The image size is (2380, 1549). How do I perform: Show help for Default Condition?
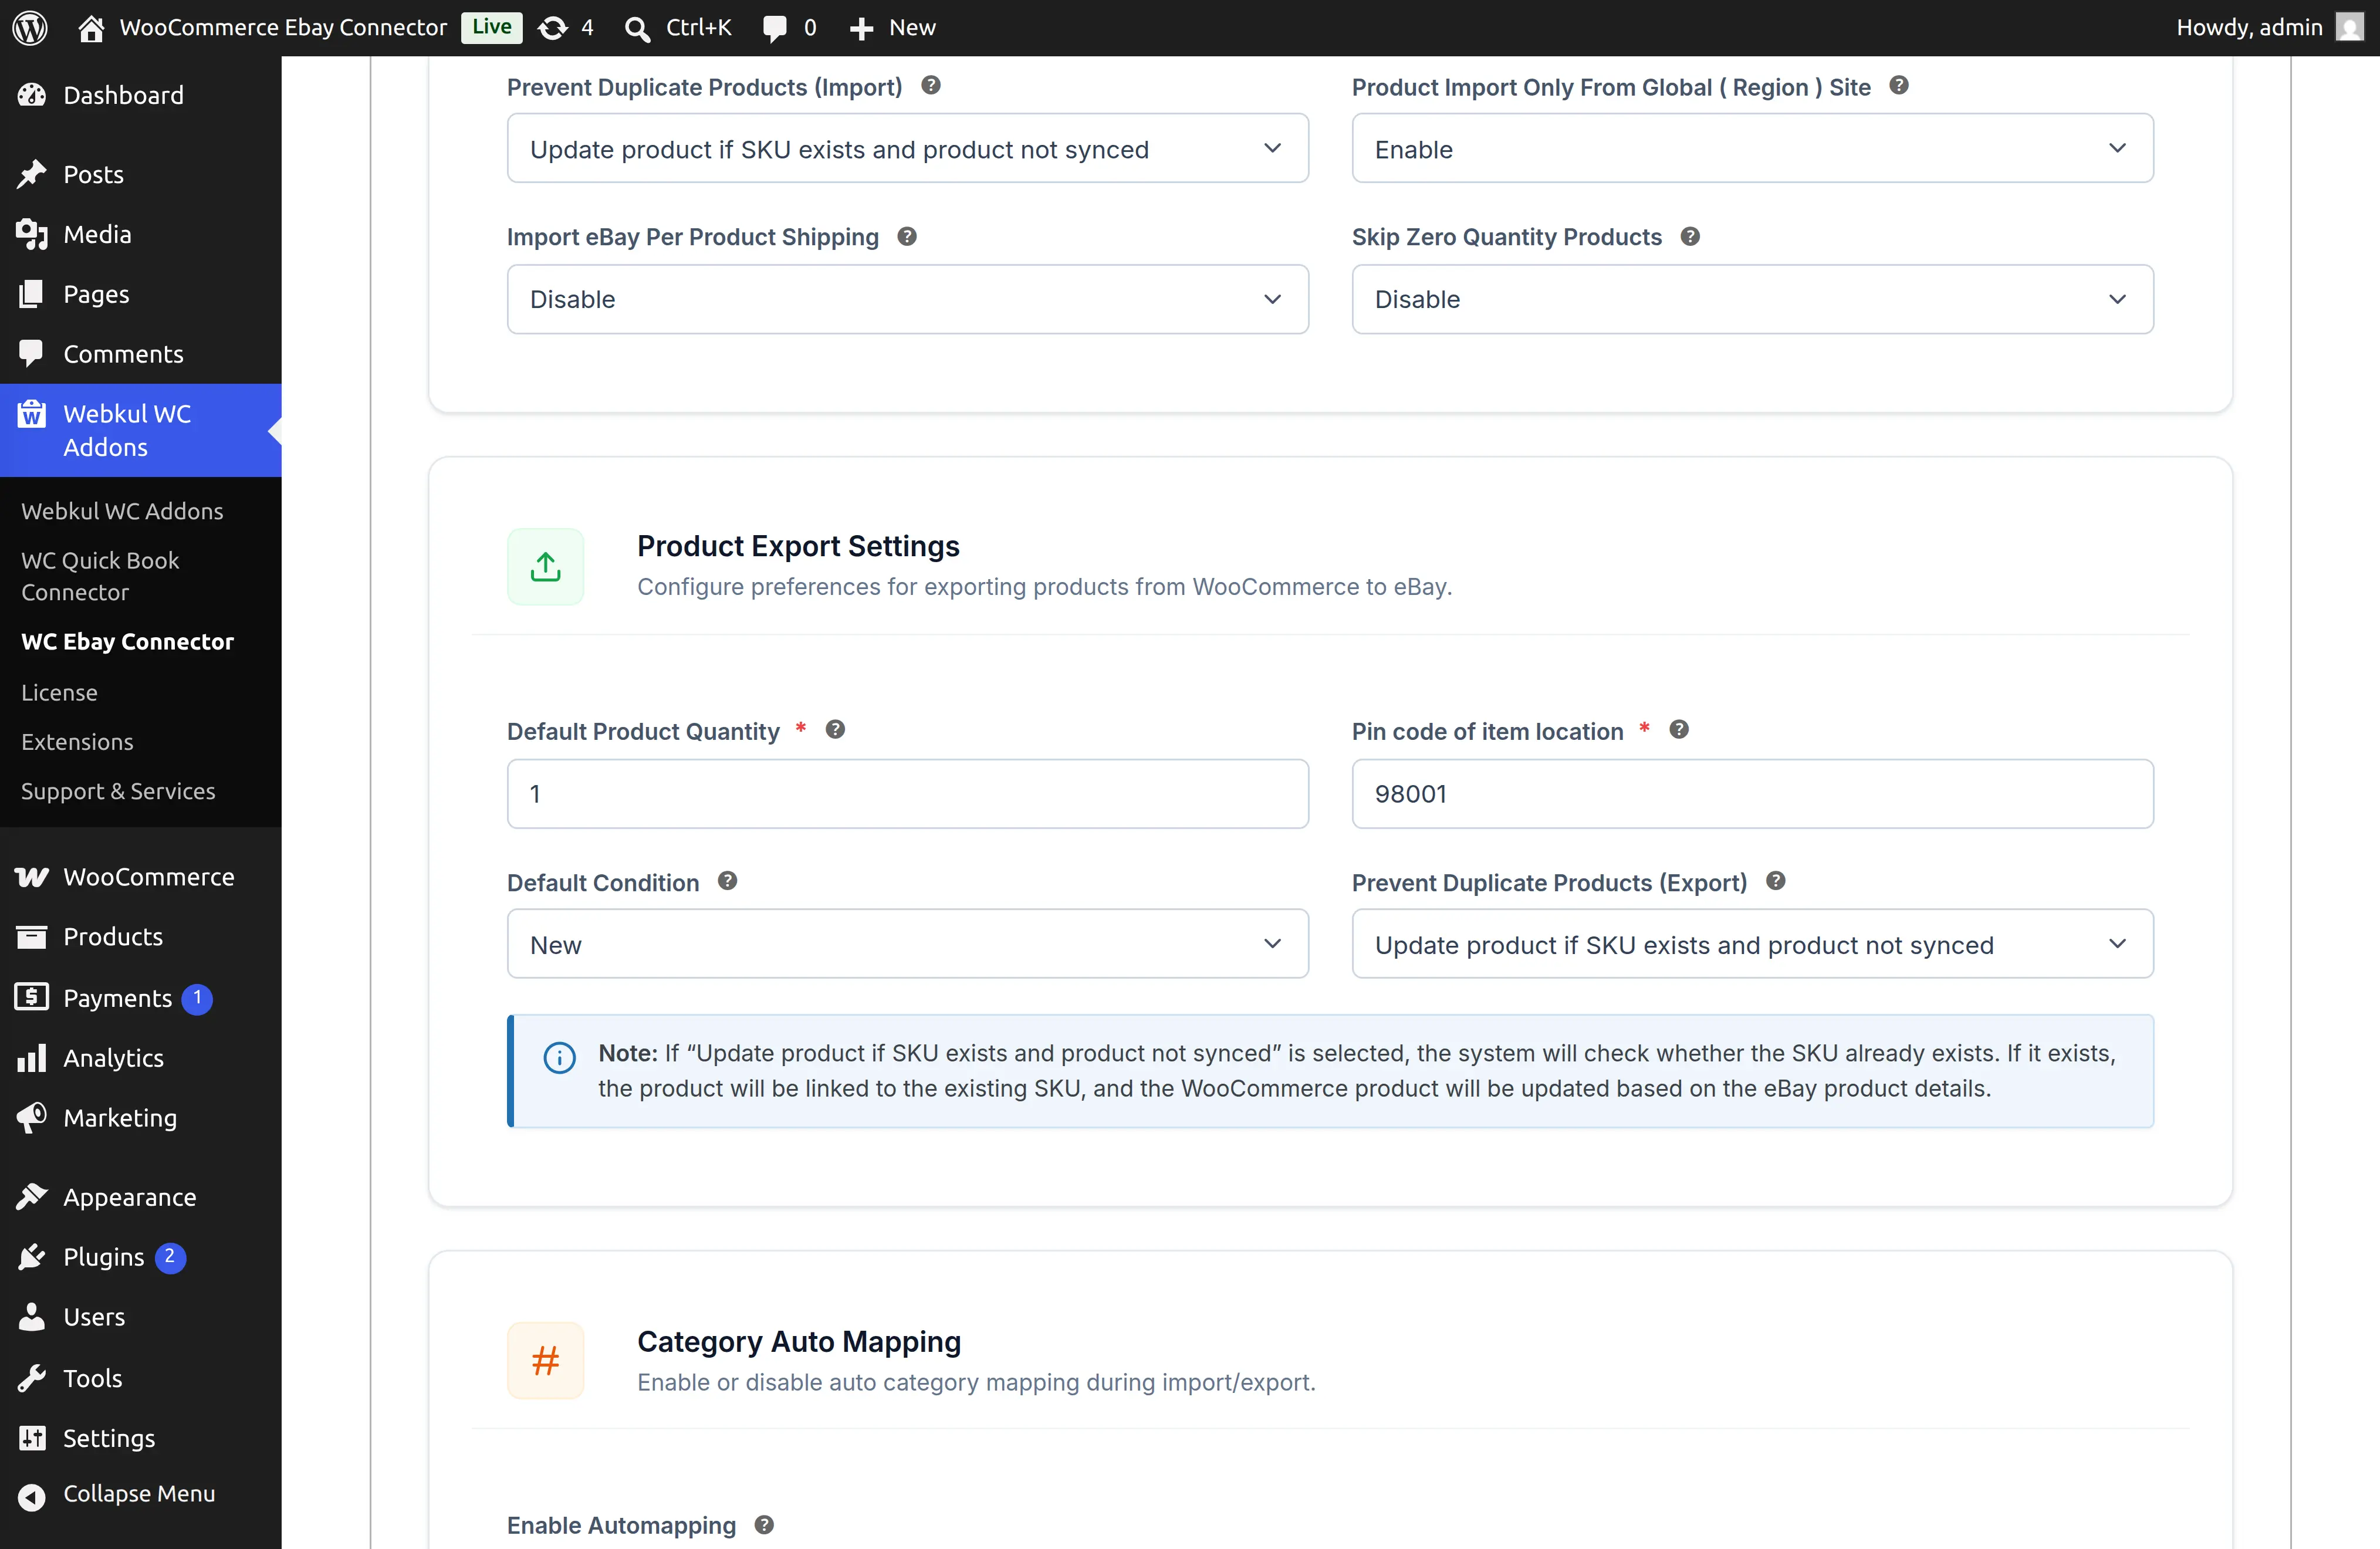[x=727, y=881]
